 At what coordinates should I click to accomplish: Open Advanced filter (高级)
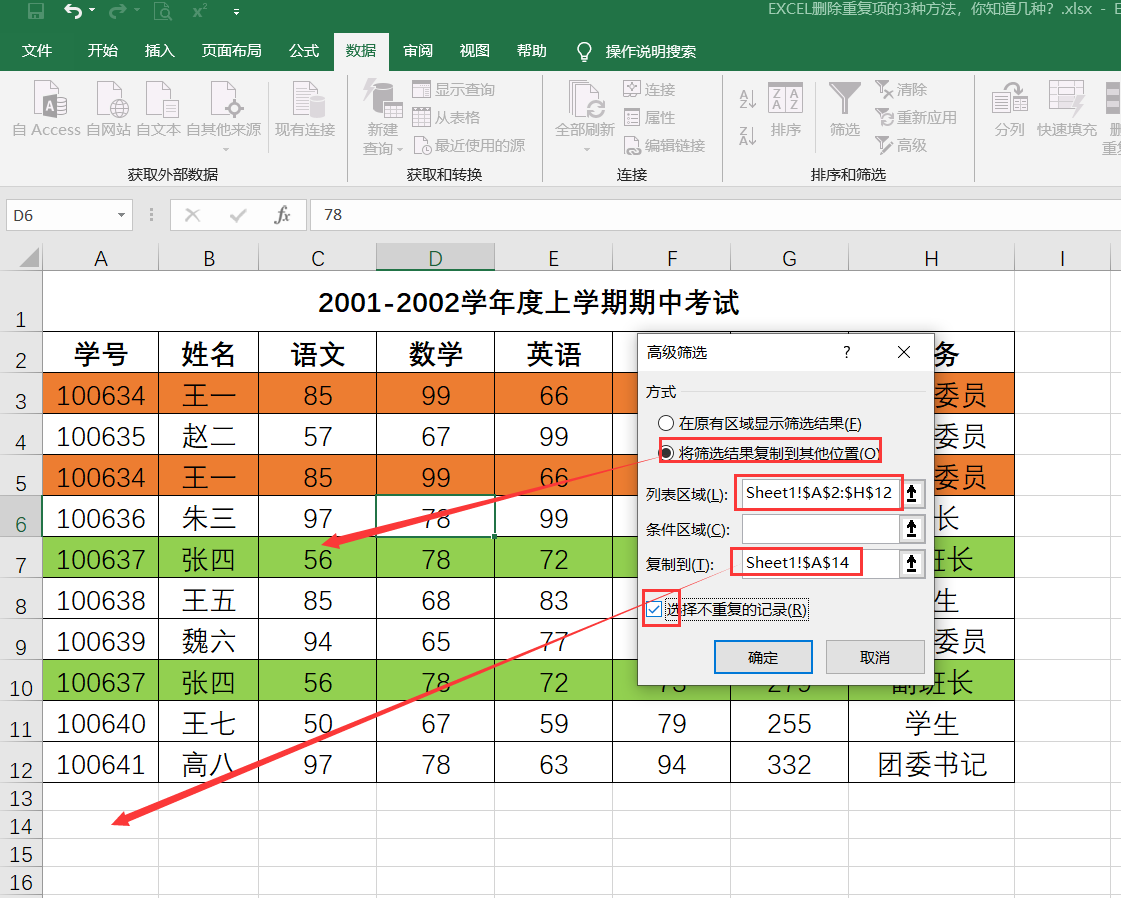point(901,145)
